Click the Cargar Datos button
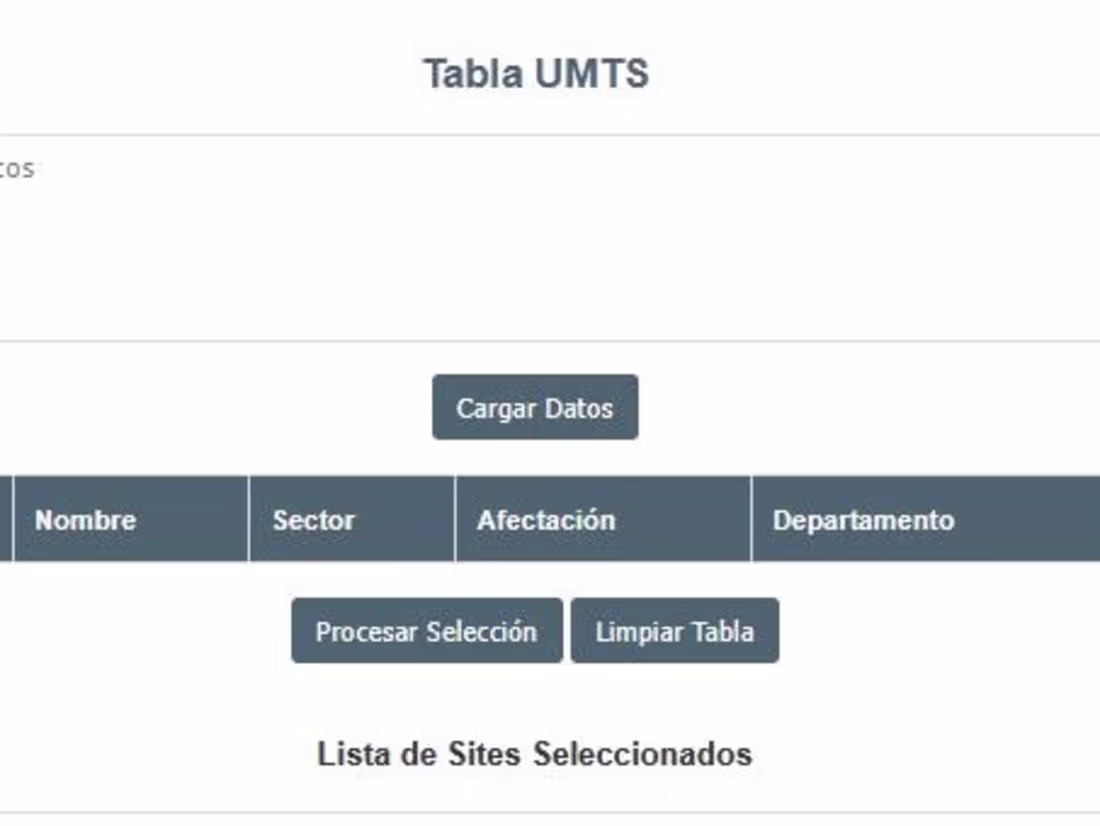 coord(535,407)
